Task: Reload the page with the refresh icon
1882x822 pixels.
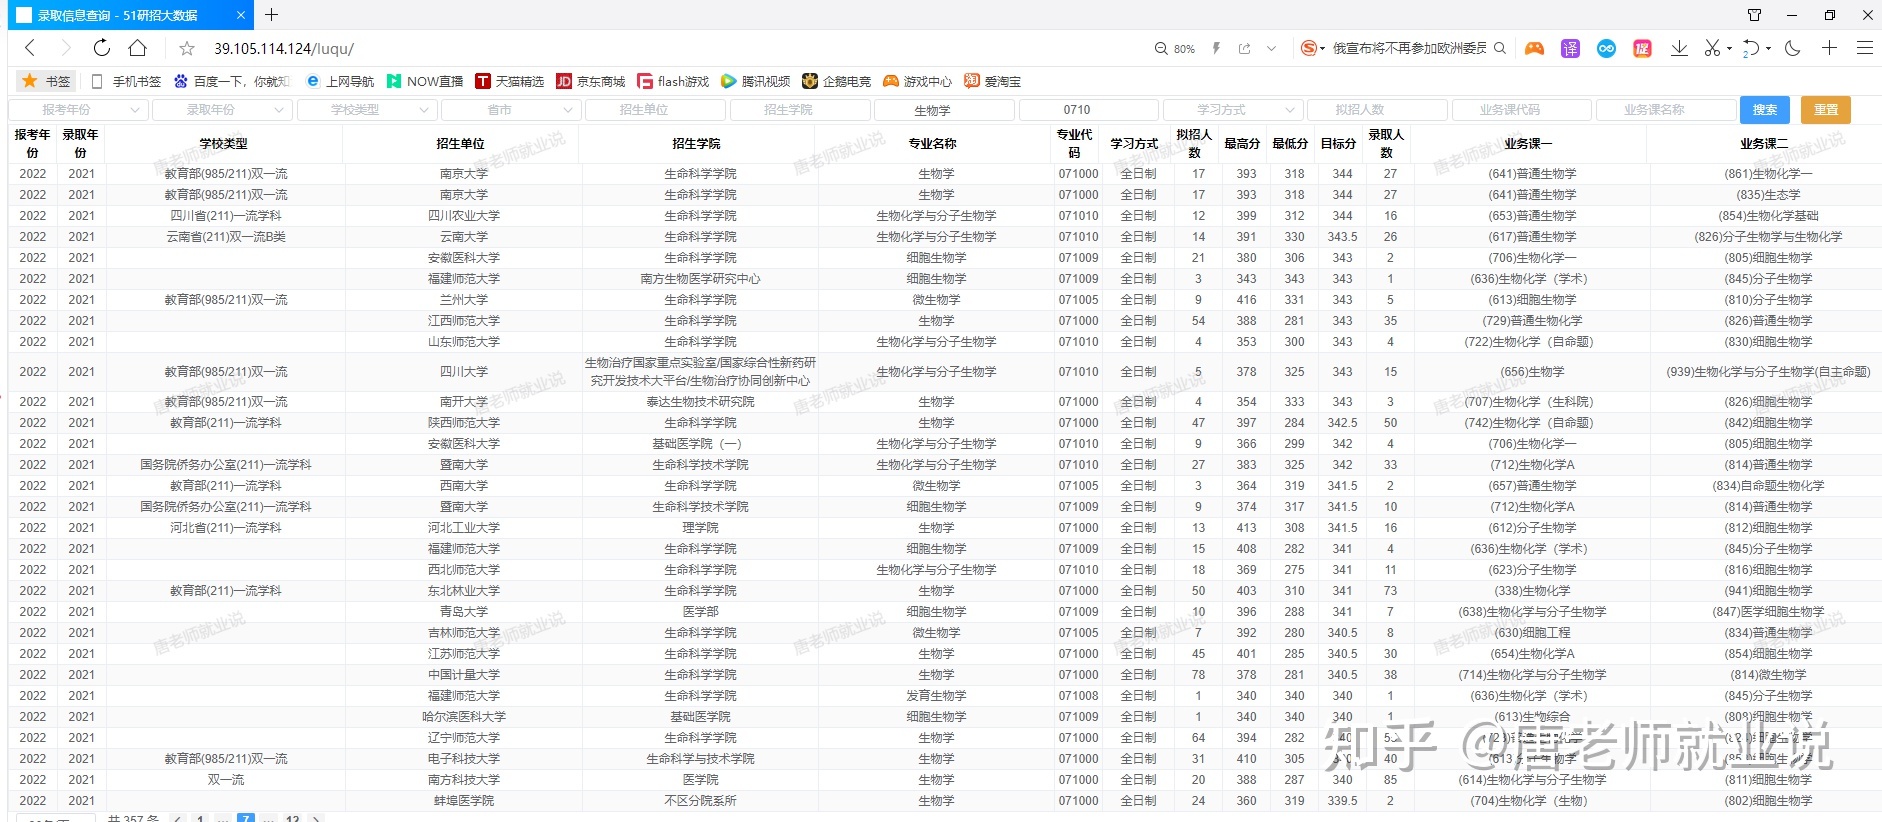Action: point(102,48)
